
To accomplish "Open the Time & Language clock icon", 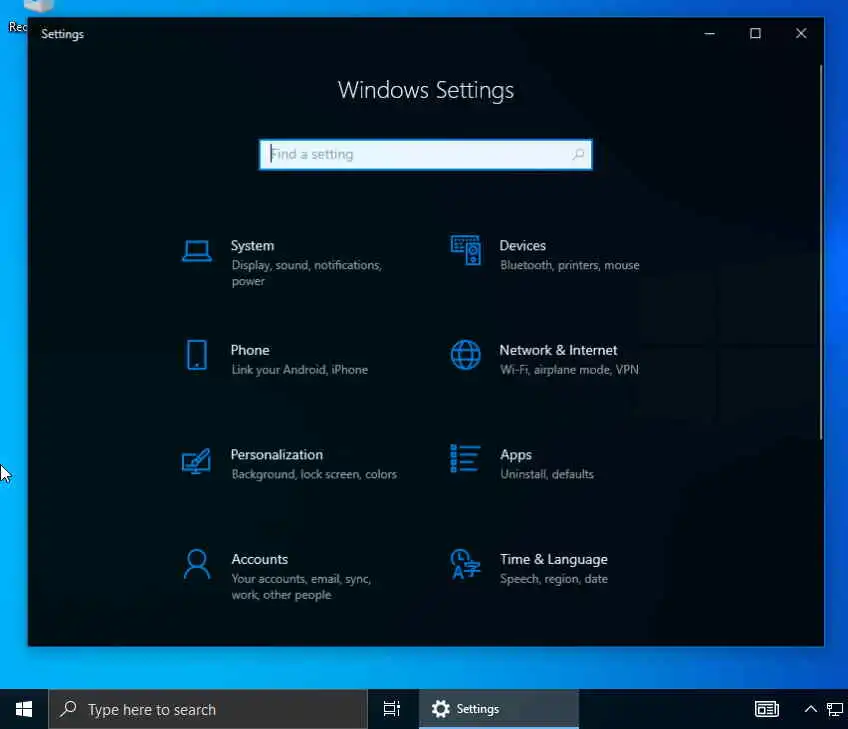I will 465,564.
